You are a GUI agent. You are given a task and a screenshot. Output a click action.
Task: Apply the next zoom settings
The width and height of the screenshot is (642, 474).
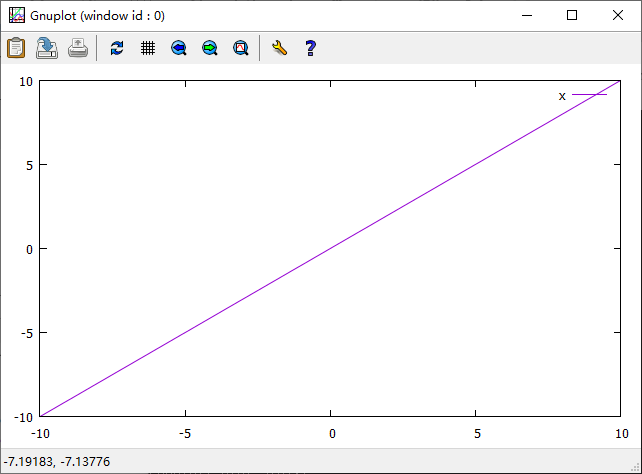[x=210, y=48]
